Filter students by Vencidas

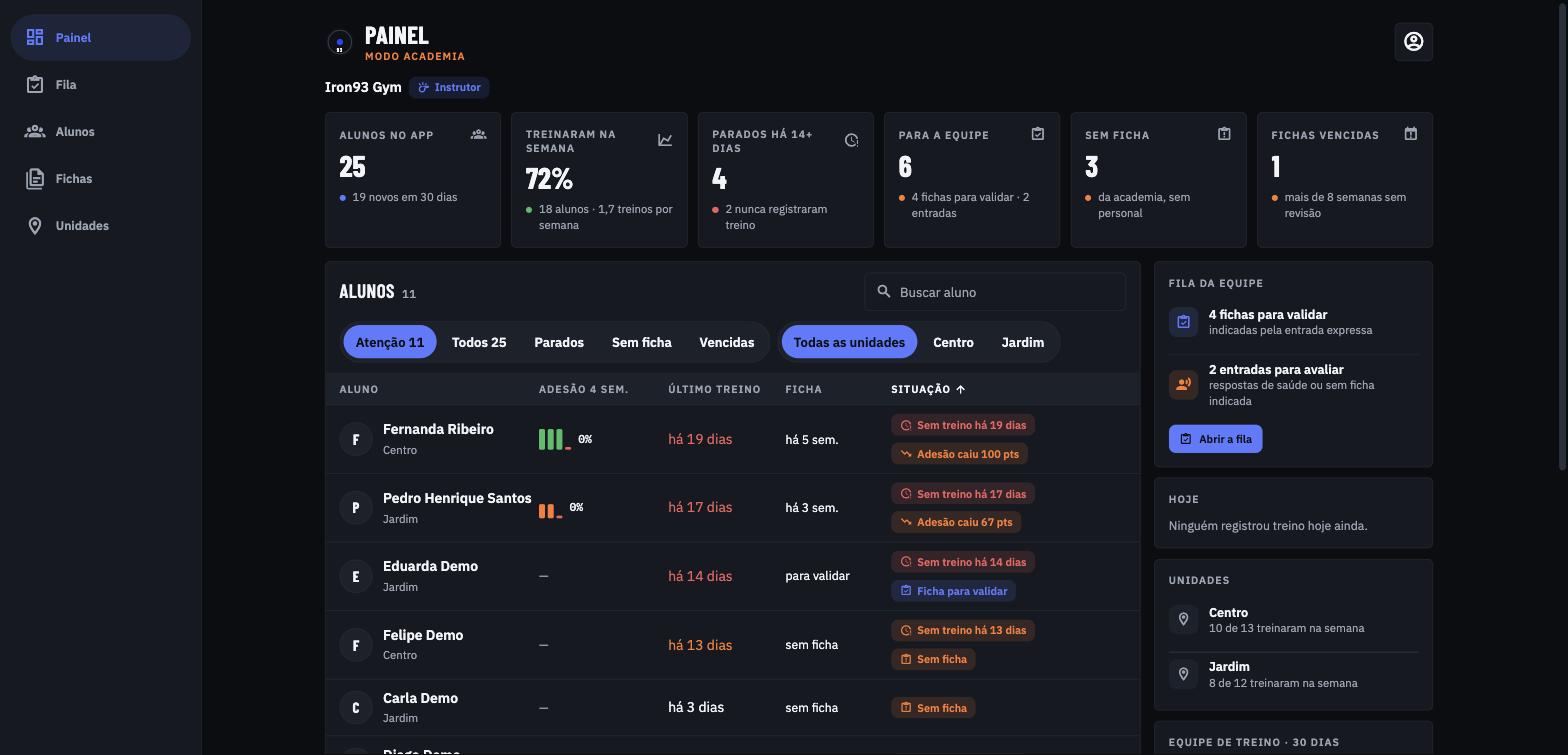click(x=727, y=342)
